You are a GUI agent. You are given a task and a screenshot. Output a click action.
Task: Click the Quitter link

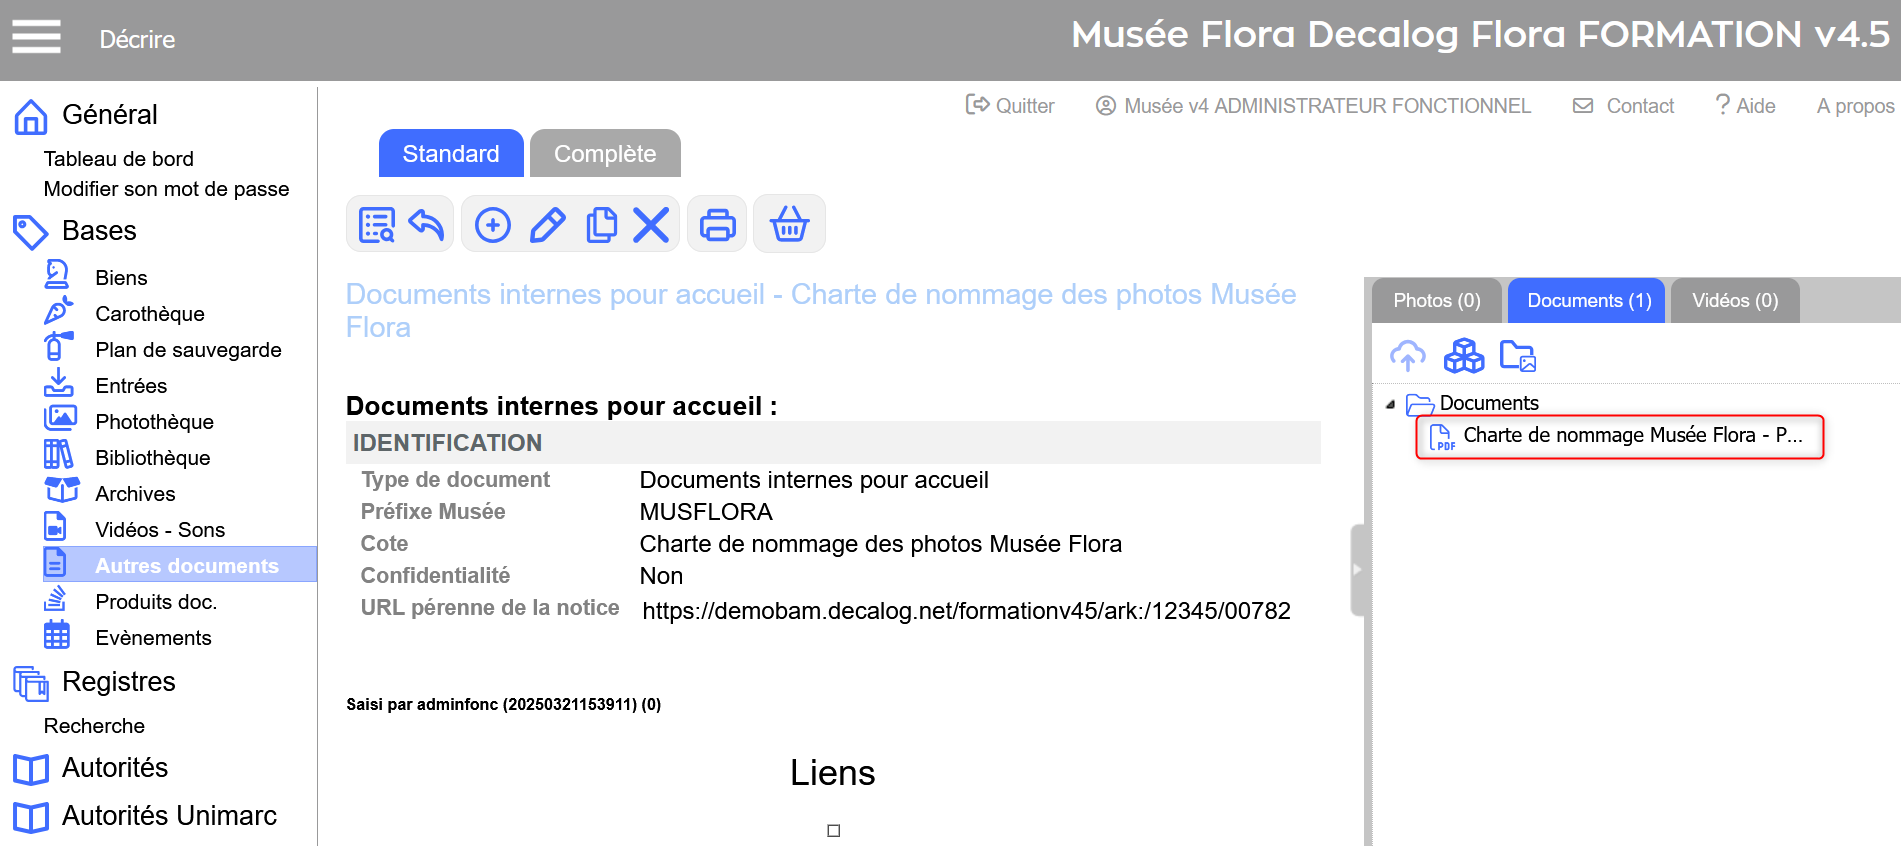coord(1010,106)
